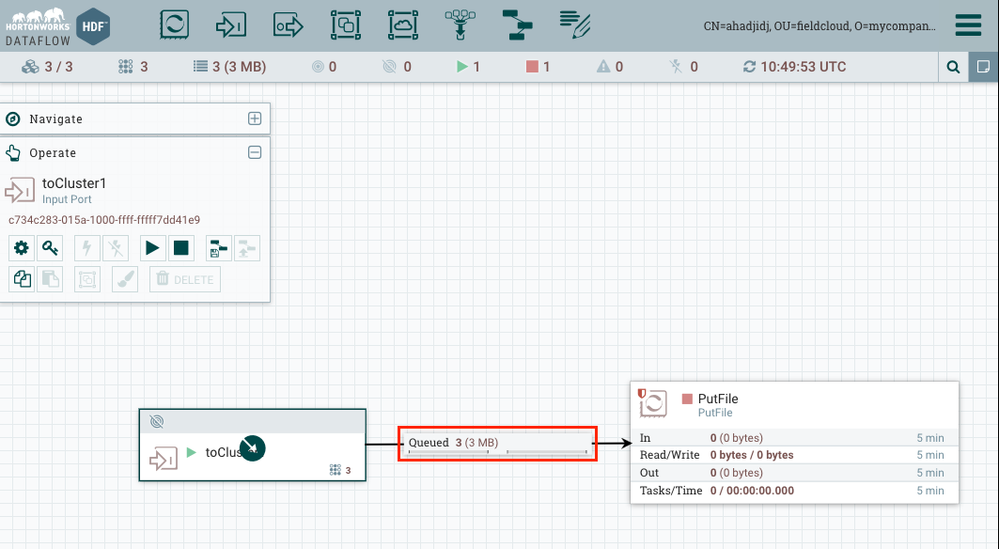Screen dimensions: 999x549
Task: Select the Process Group toolbar icon
Action: pos(346,25)
